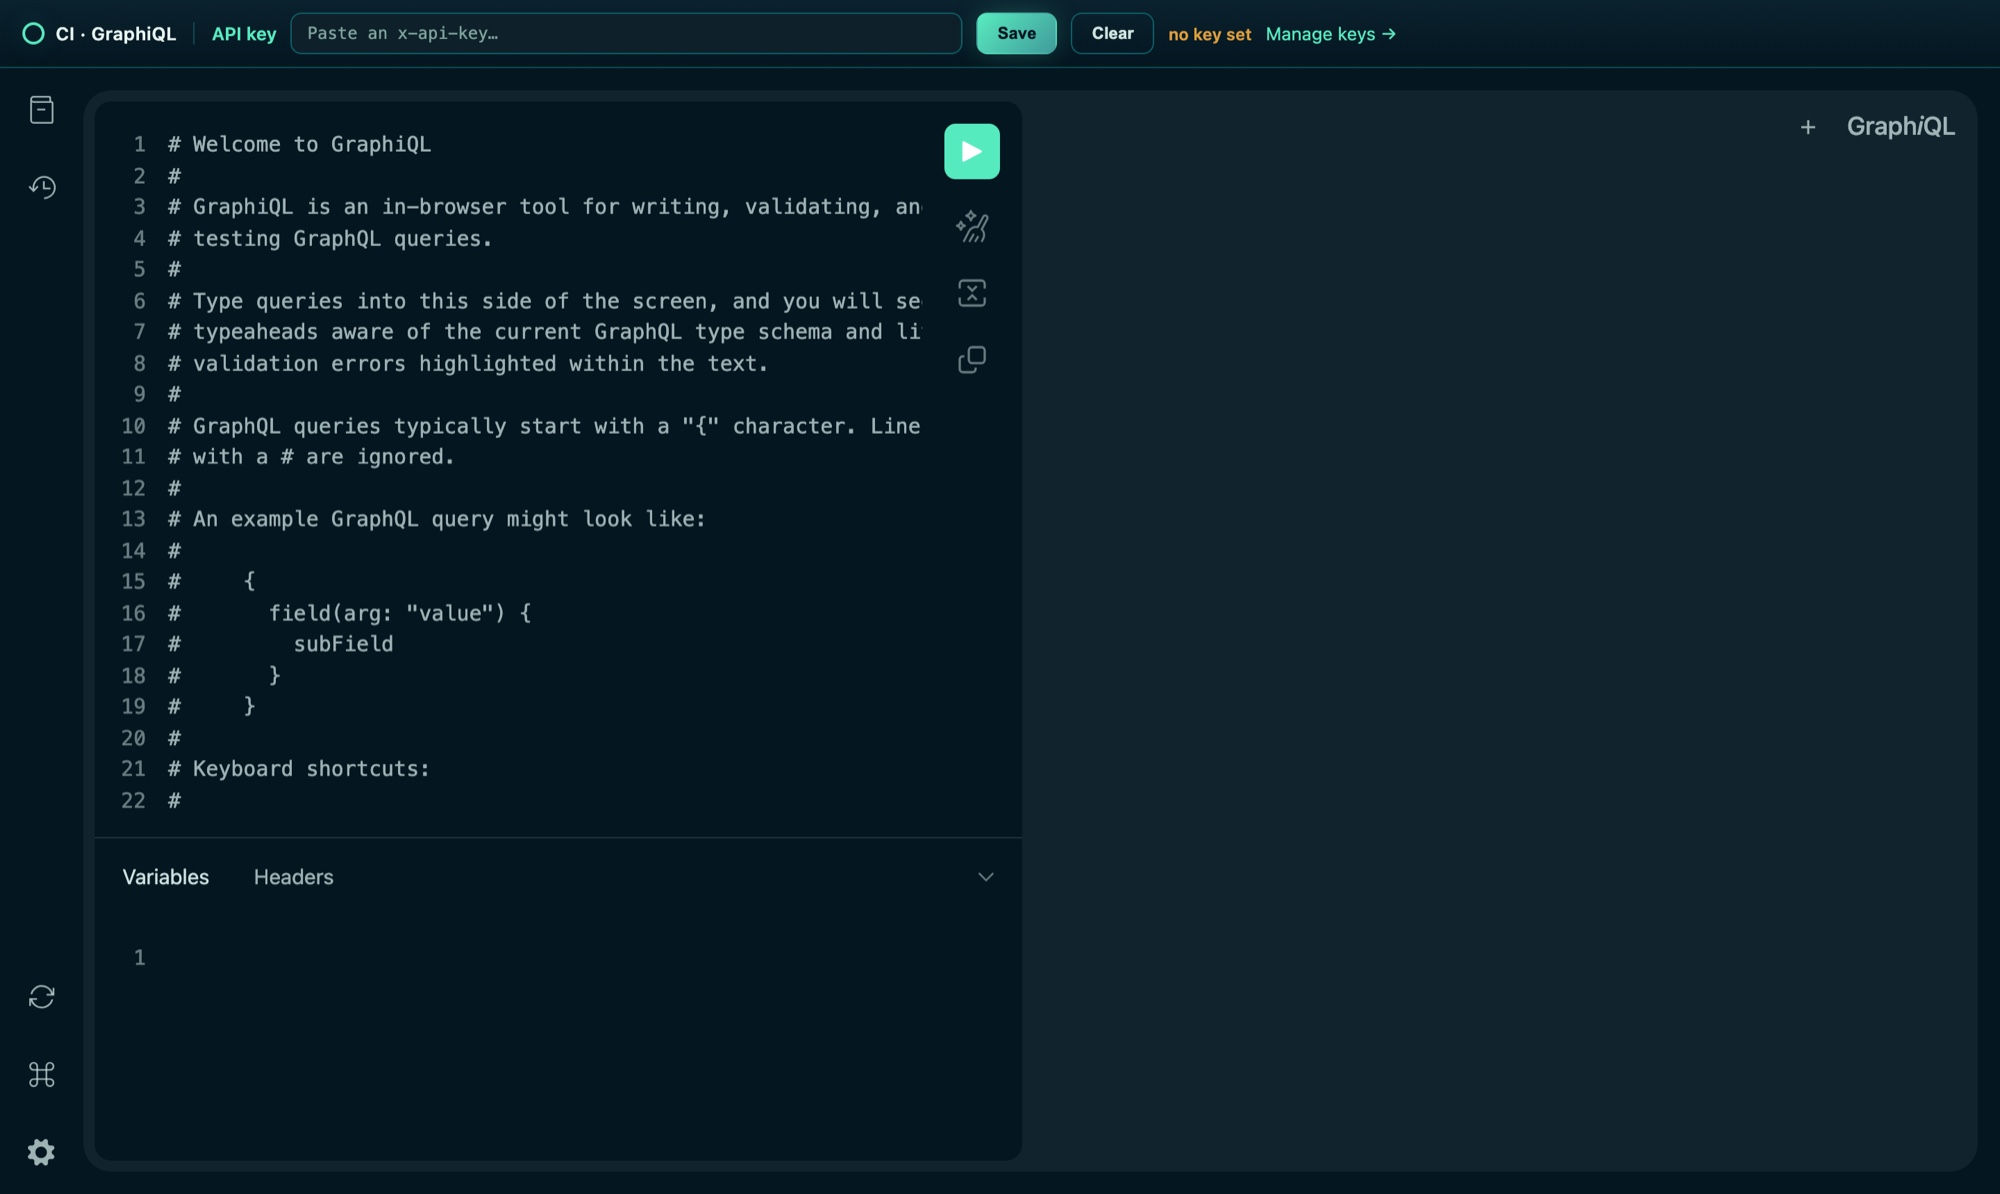2000x1194 pixels.
Task: Follow the Manage keys link
Action: [1330, 34]
